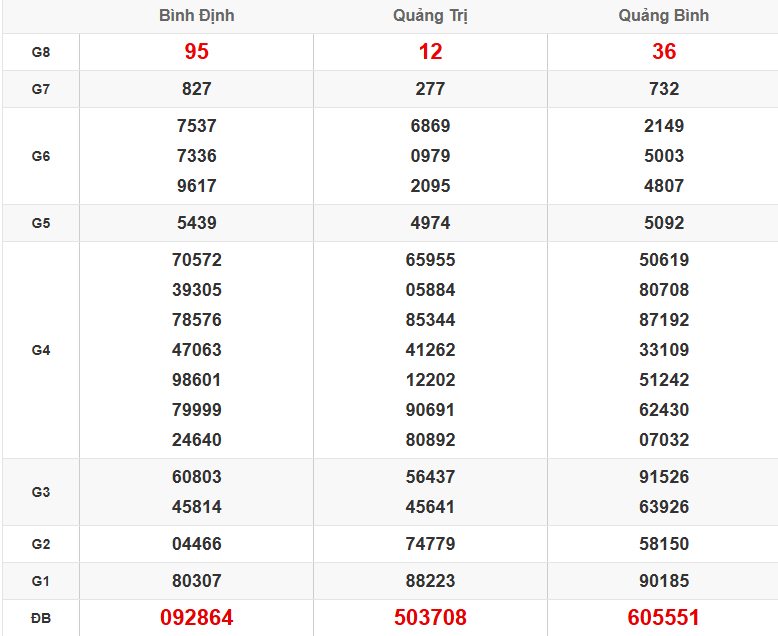Click special prize number 503708

[430, 618]
